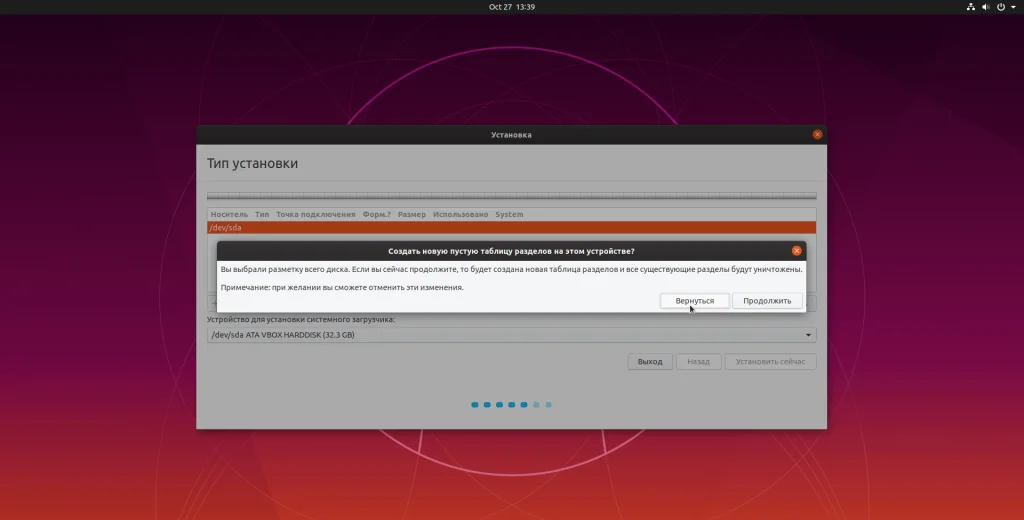The height and width of the screenshot is (520, 1024).
Task: Open the volume icon in top bar
Action: coord(985,7)
